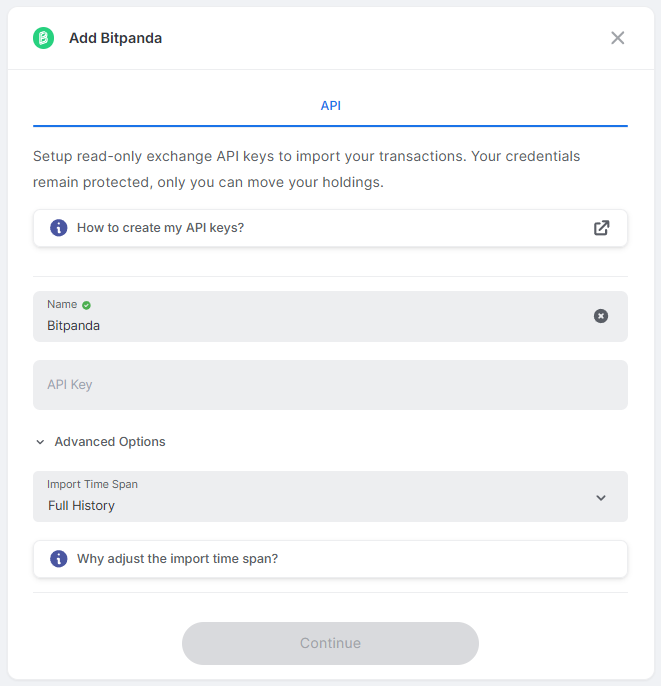This screenshot has height=686, width=661.
Task: Clear the Name field with the x icon
Action: [x=601, y=316]
